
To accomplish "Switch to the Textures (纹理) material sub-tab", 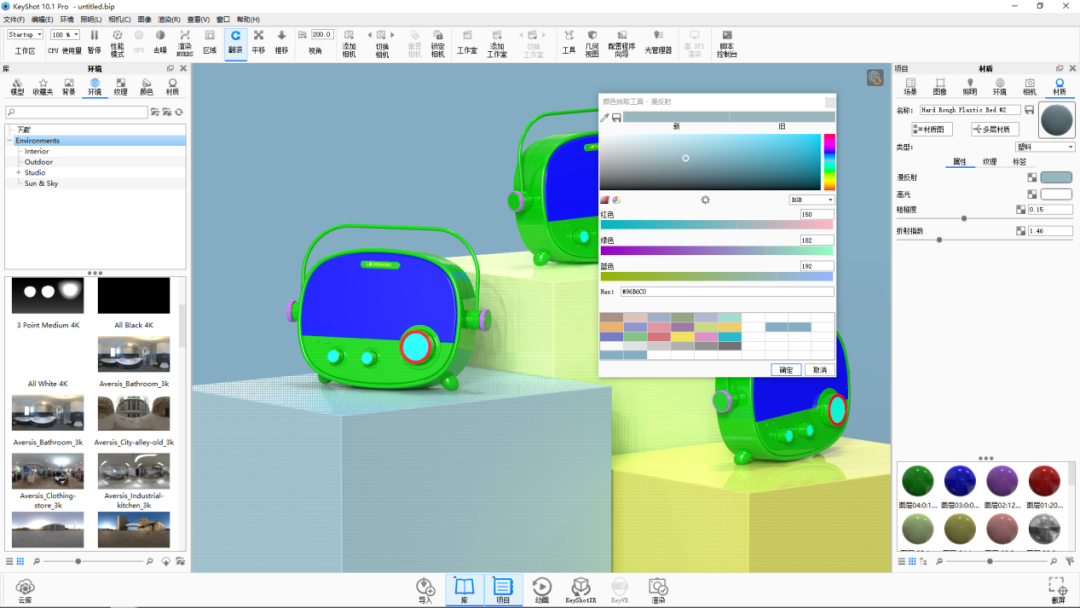I will click(x=989, y=162).
